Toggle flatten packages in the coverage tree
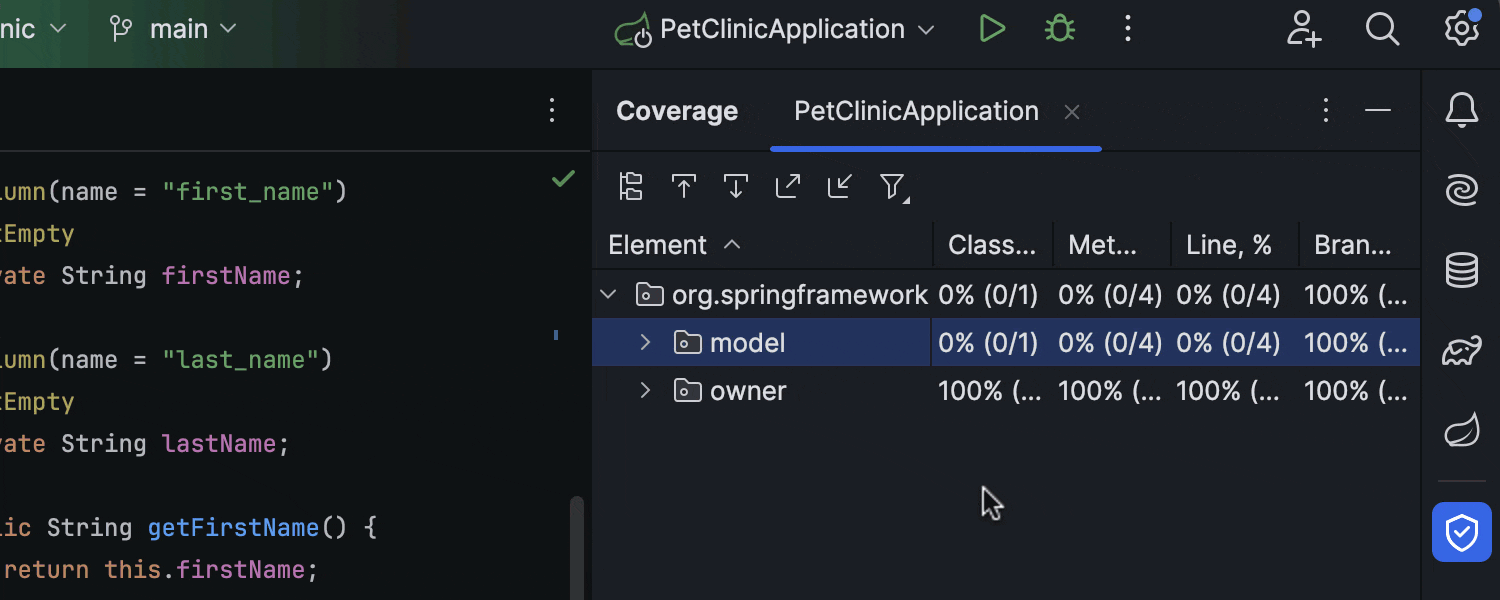 [x=631, y=186]
